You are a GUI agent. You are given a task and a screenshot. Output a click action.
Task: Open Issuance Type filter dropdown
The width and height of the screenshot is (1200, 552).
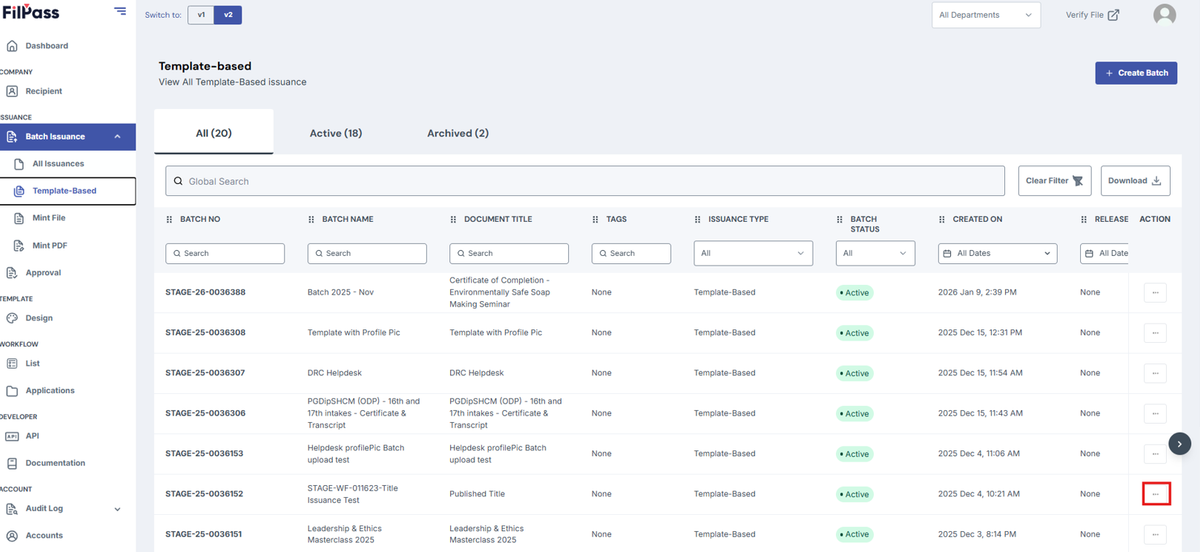click(754, 254)
